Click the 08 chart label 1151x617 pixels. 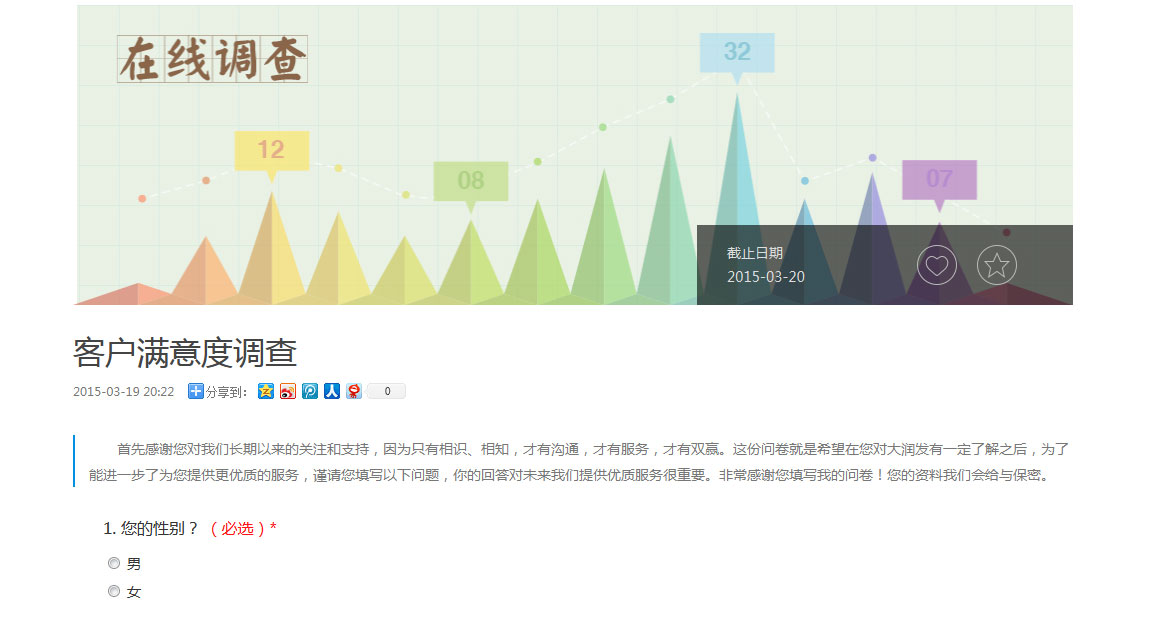click(471, 180)
